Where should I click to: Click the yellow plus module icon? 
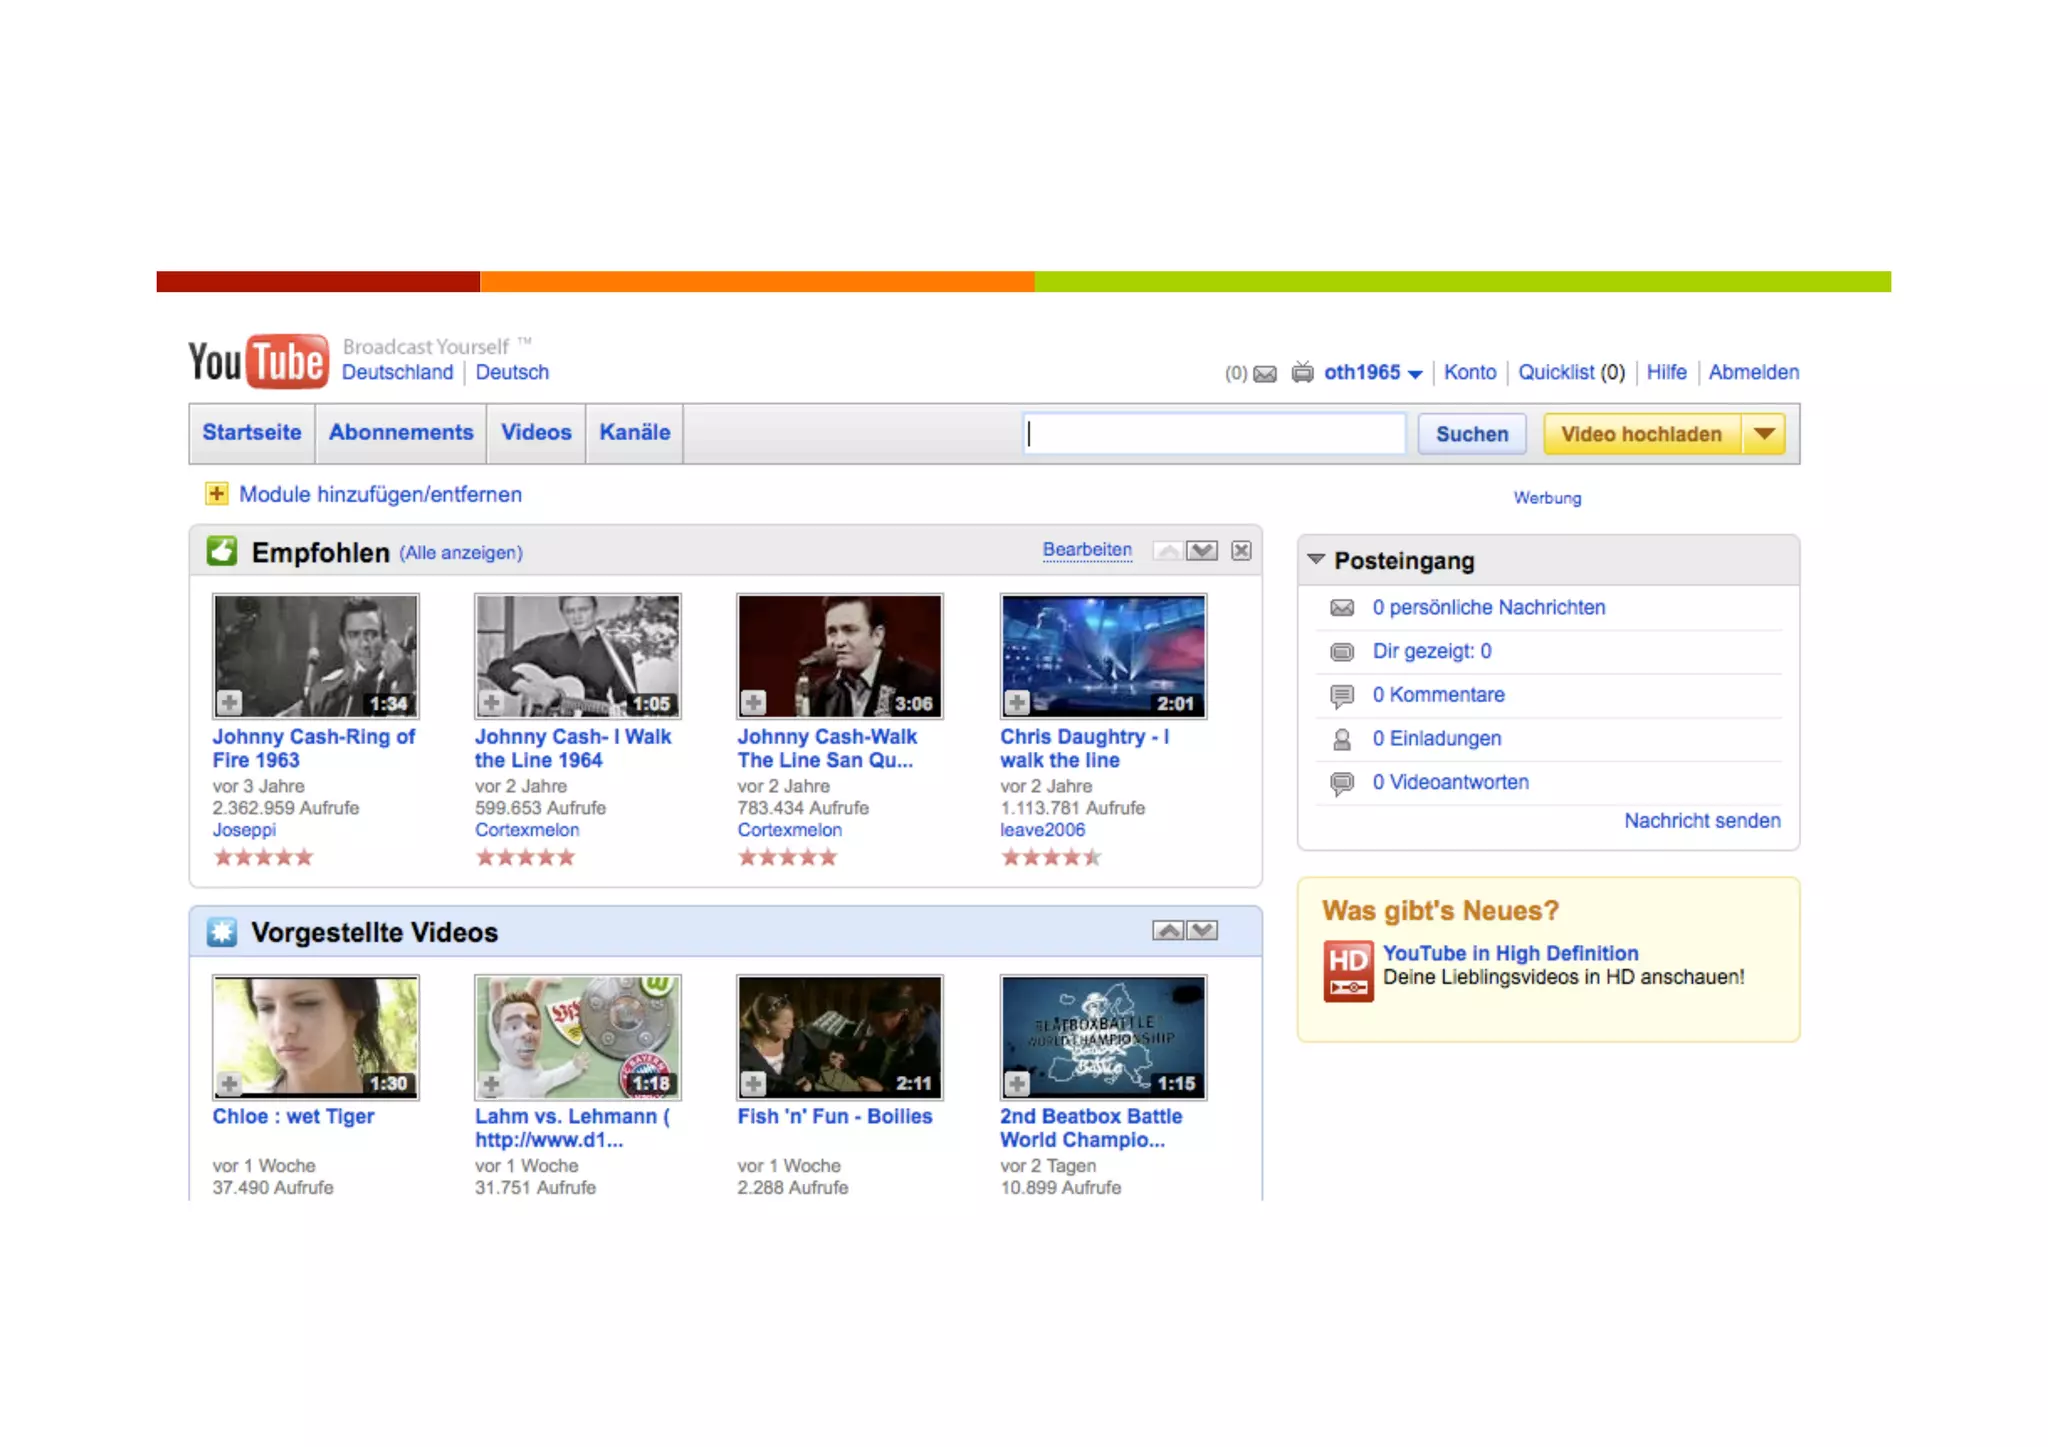pos(216,494)
